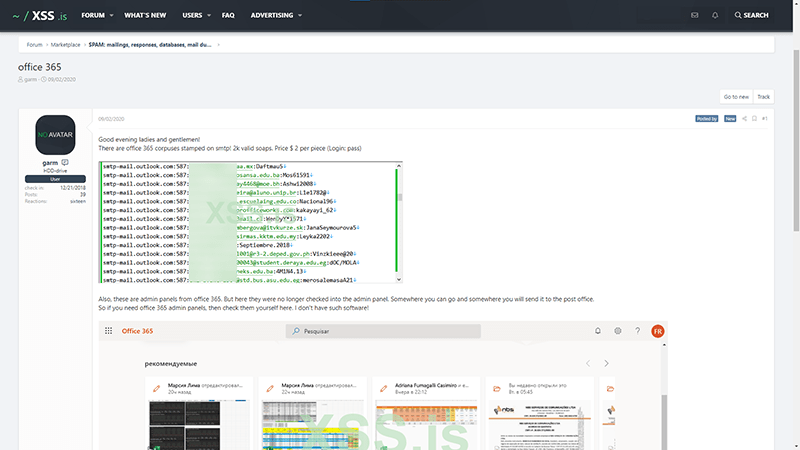Open the forum alerts bell icon
800x450 pixels.
(715, 15)
